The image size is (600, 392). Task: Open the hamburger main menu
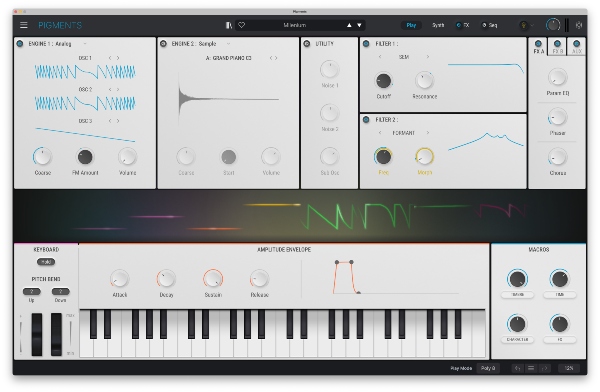(x=23, y=25)
